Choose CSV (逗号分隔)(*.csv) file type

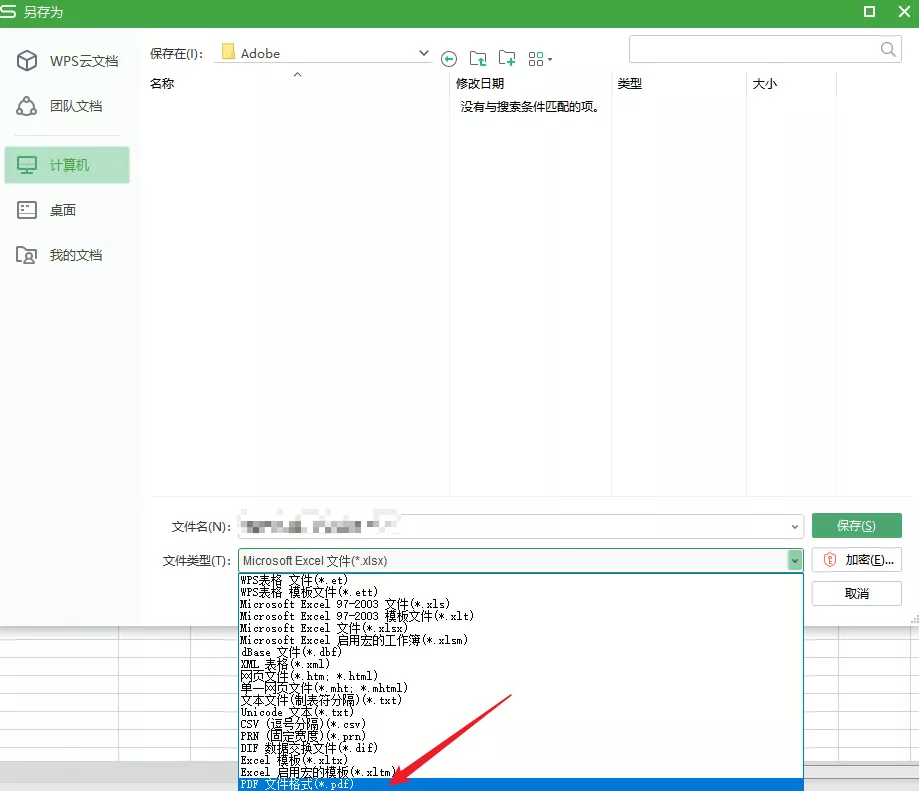pyautogui.click(x=303, y=724)
